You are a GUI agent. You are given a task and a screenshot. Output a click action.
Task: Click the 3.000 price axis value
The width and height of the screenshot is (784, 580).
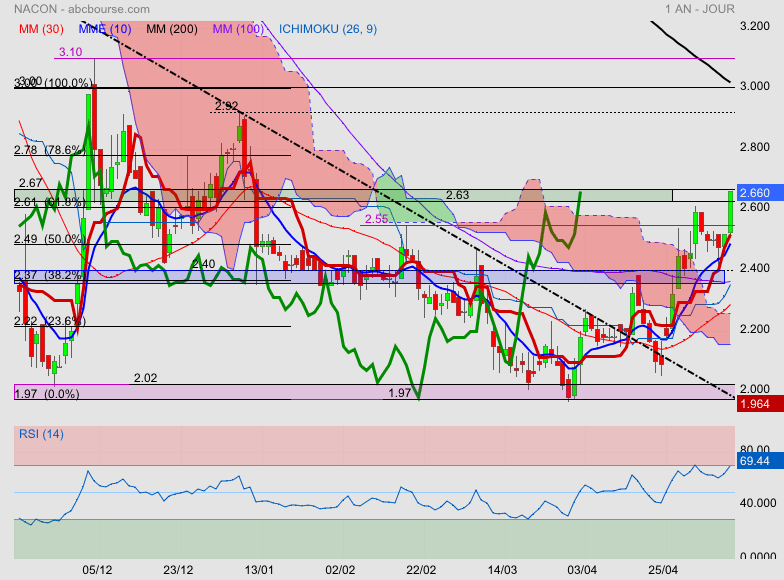pos(755,86)
